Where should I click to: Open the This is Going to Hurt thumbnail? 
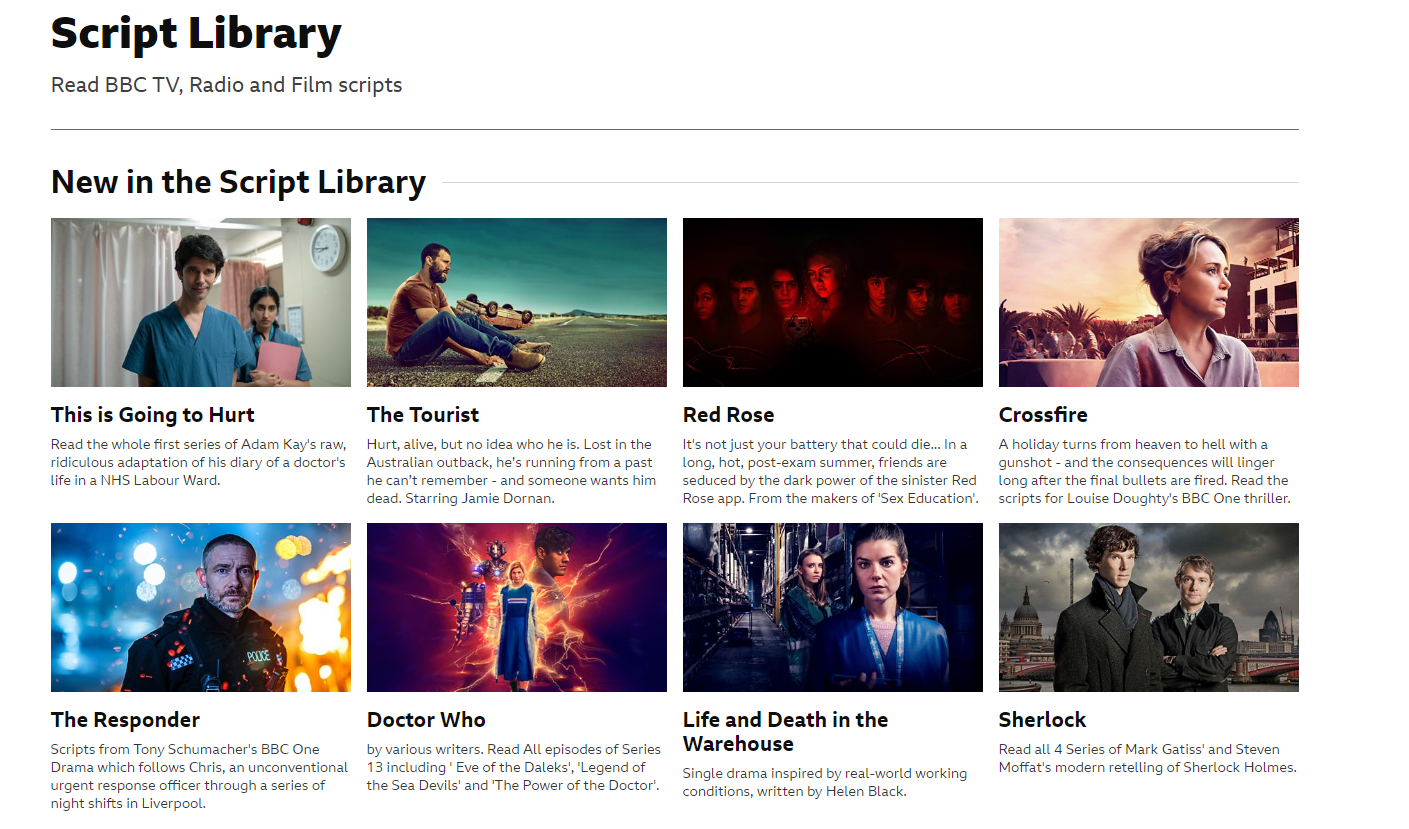pyautogui.click(x=201, y=302)
